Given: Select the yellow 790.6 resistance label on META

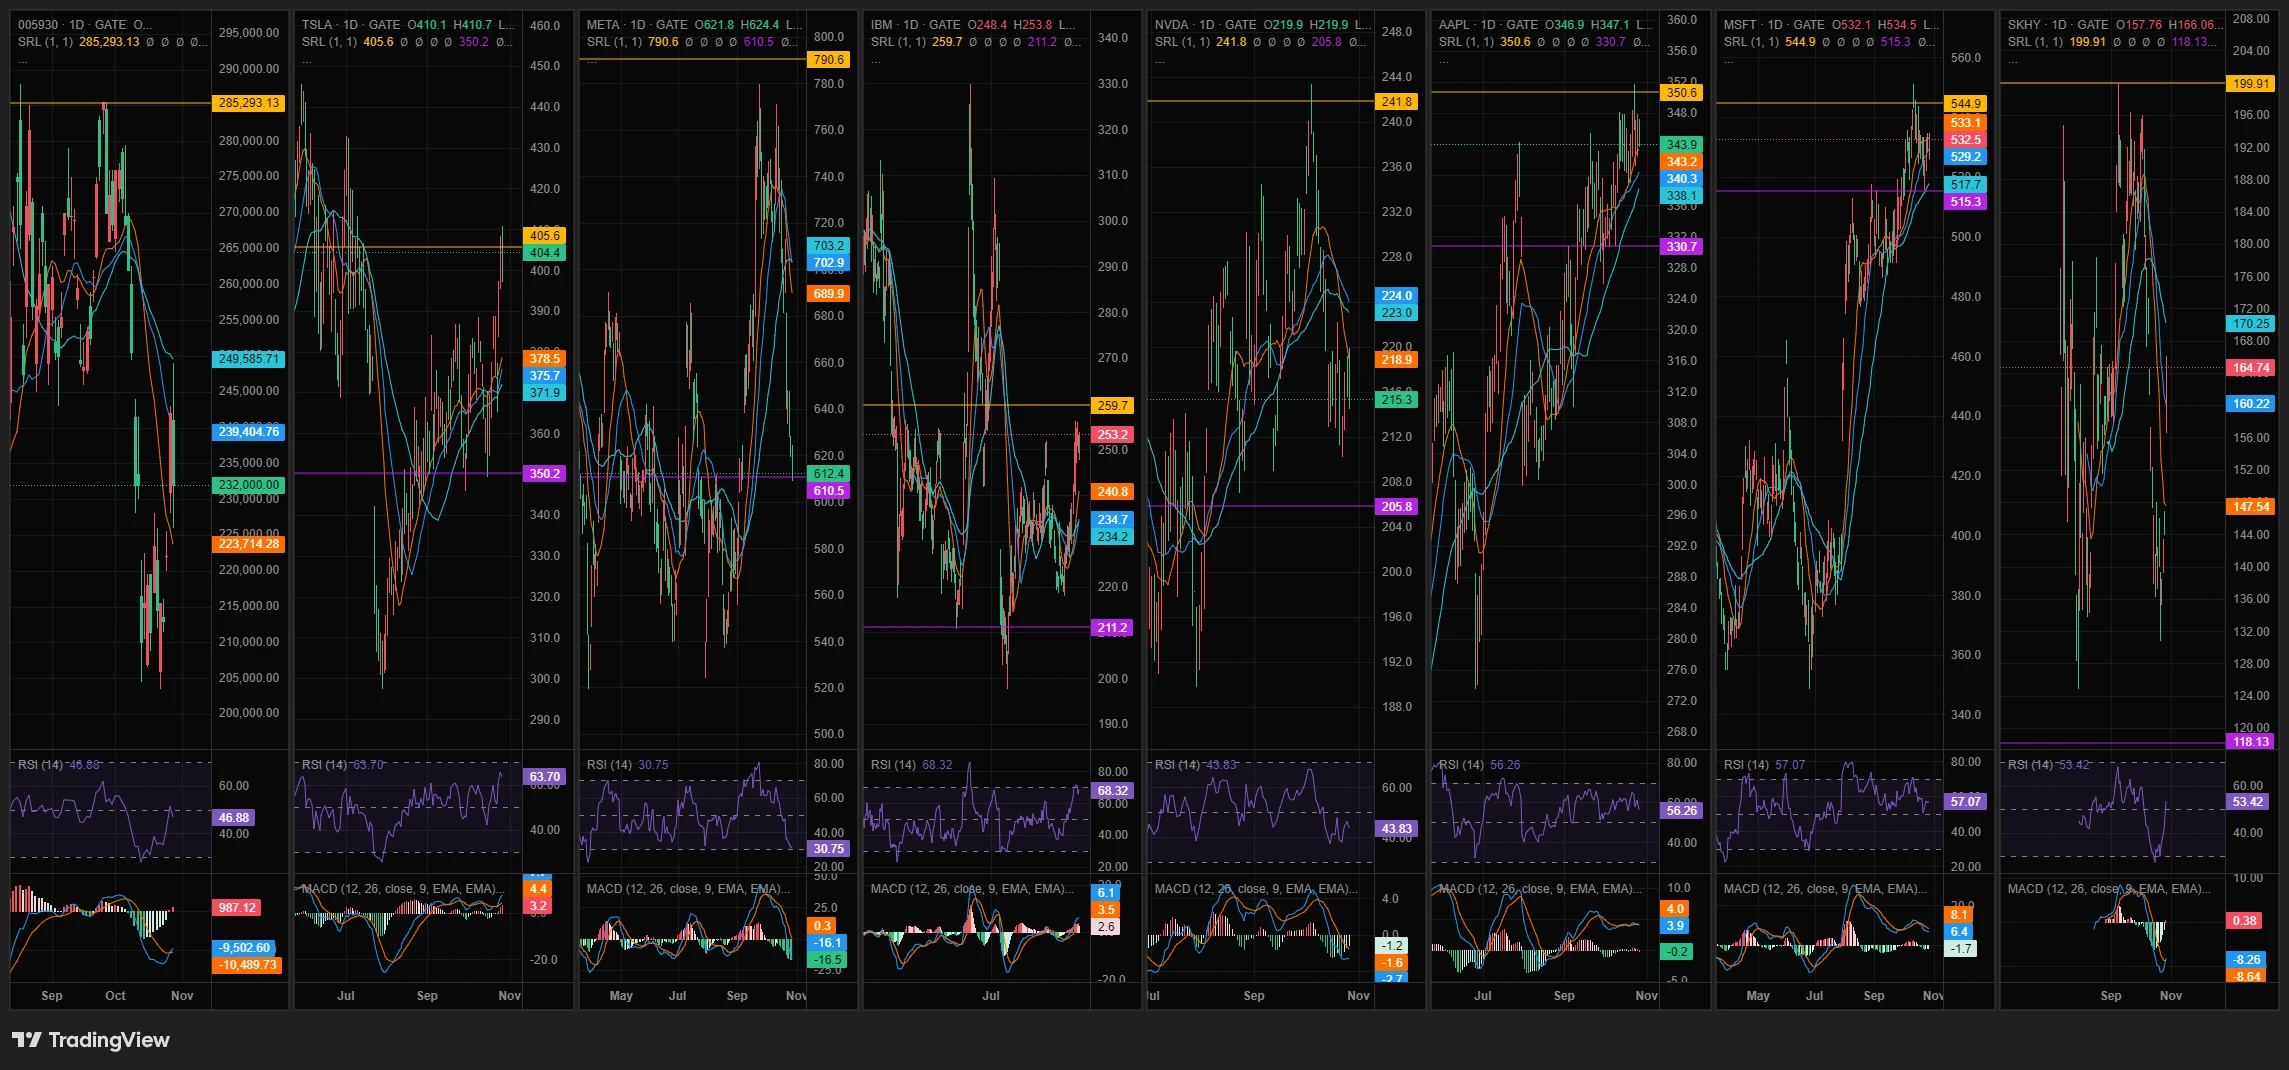Looking at the screenshot, I should coord(829,60).
